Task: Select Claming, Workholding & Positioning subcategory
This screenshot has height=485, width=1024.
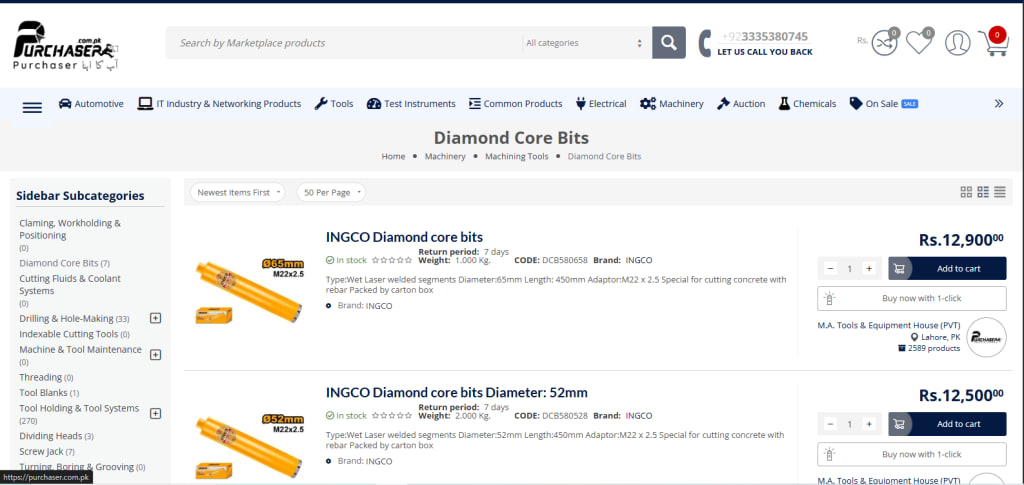Action: (x=70, y=229)
